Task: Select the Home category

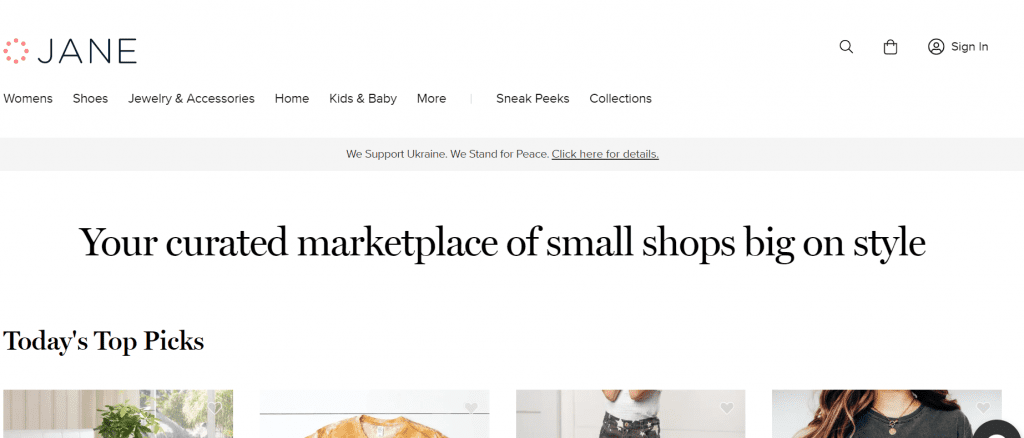Action: tap(292, 99)
